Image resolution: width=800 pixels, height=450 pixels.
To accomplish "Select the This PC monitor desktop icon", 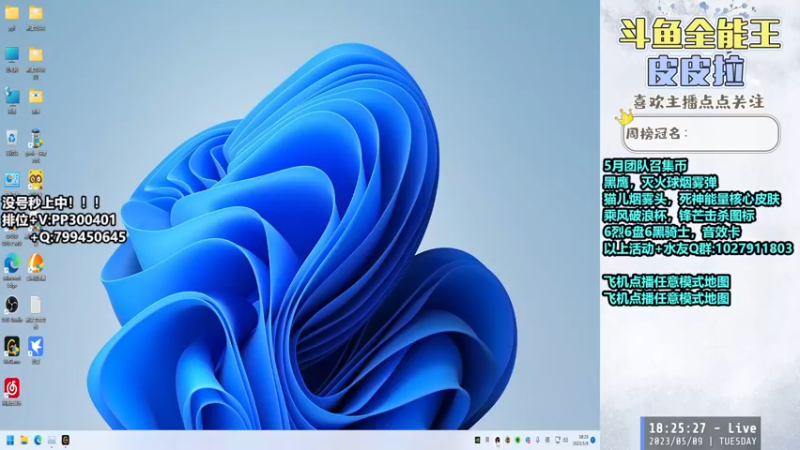I will pyautogui.click(x=12, y=55).
